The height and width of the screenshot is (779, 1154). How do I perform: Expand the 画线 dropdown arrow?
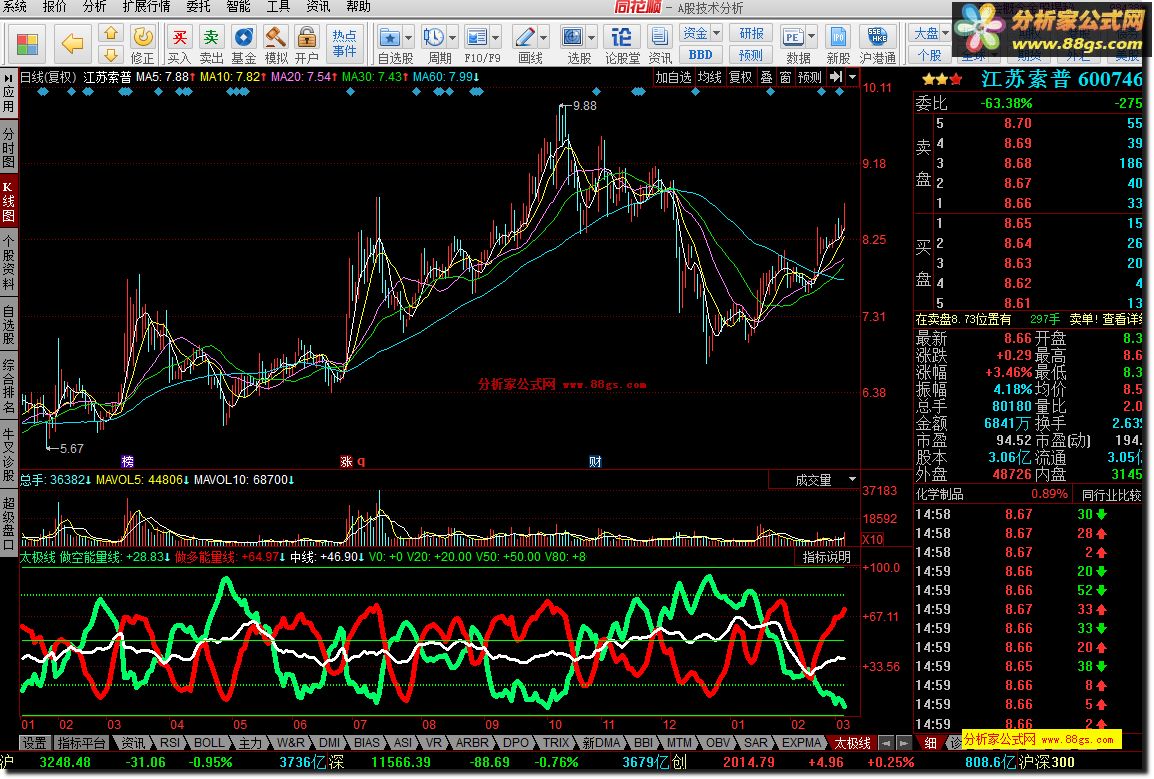(544, 36)
